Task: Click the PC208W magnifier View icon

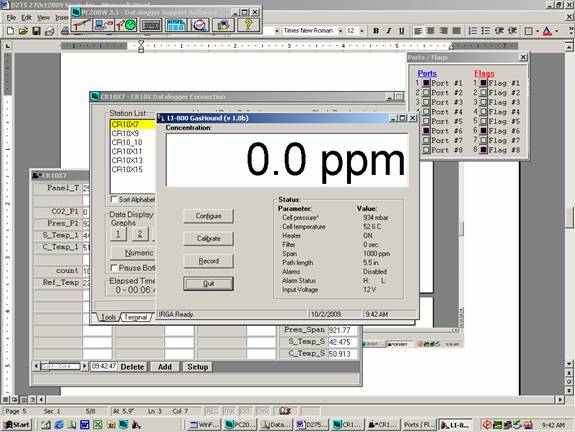Action: [200, 25]
